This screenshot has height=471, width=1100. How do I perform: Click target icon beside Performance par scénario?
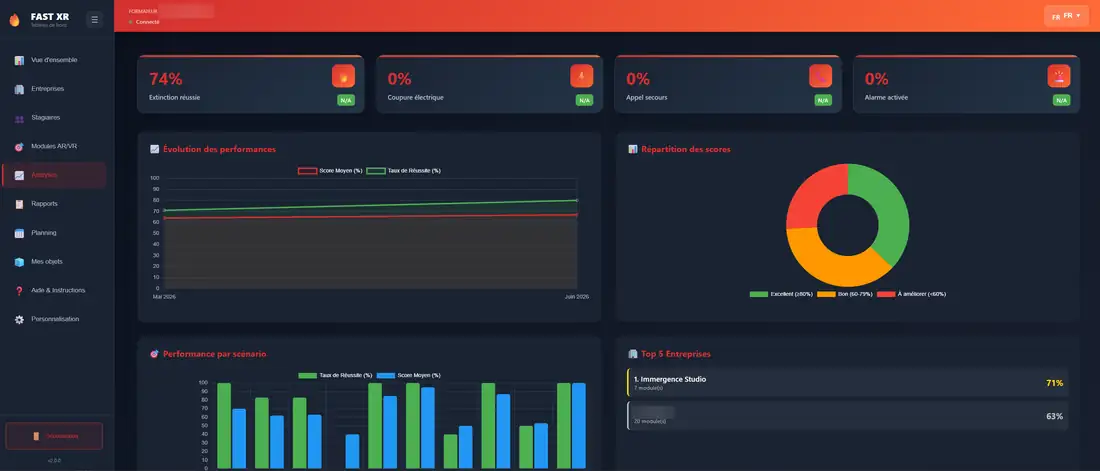coord(154,354)
